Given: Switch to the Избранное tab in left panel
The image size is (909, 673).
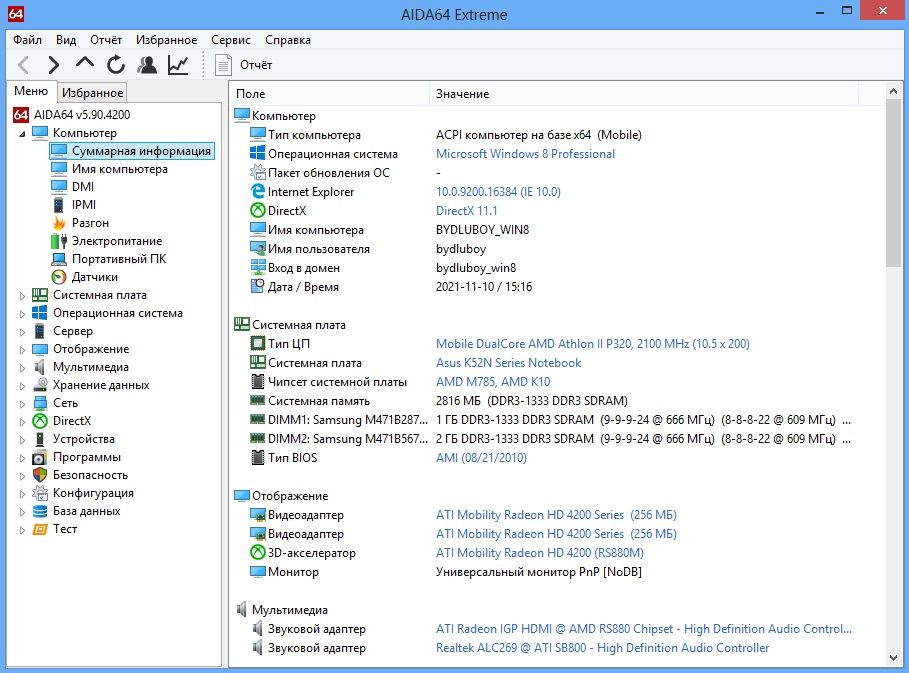Looking at the screenshot, I should (93, 93).
